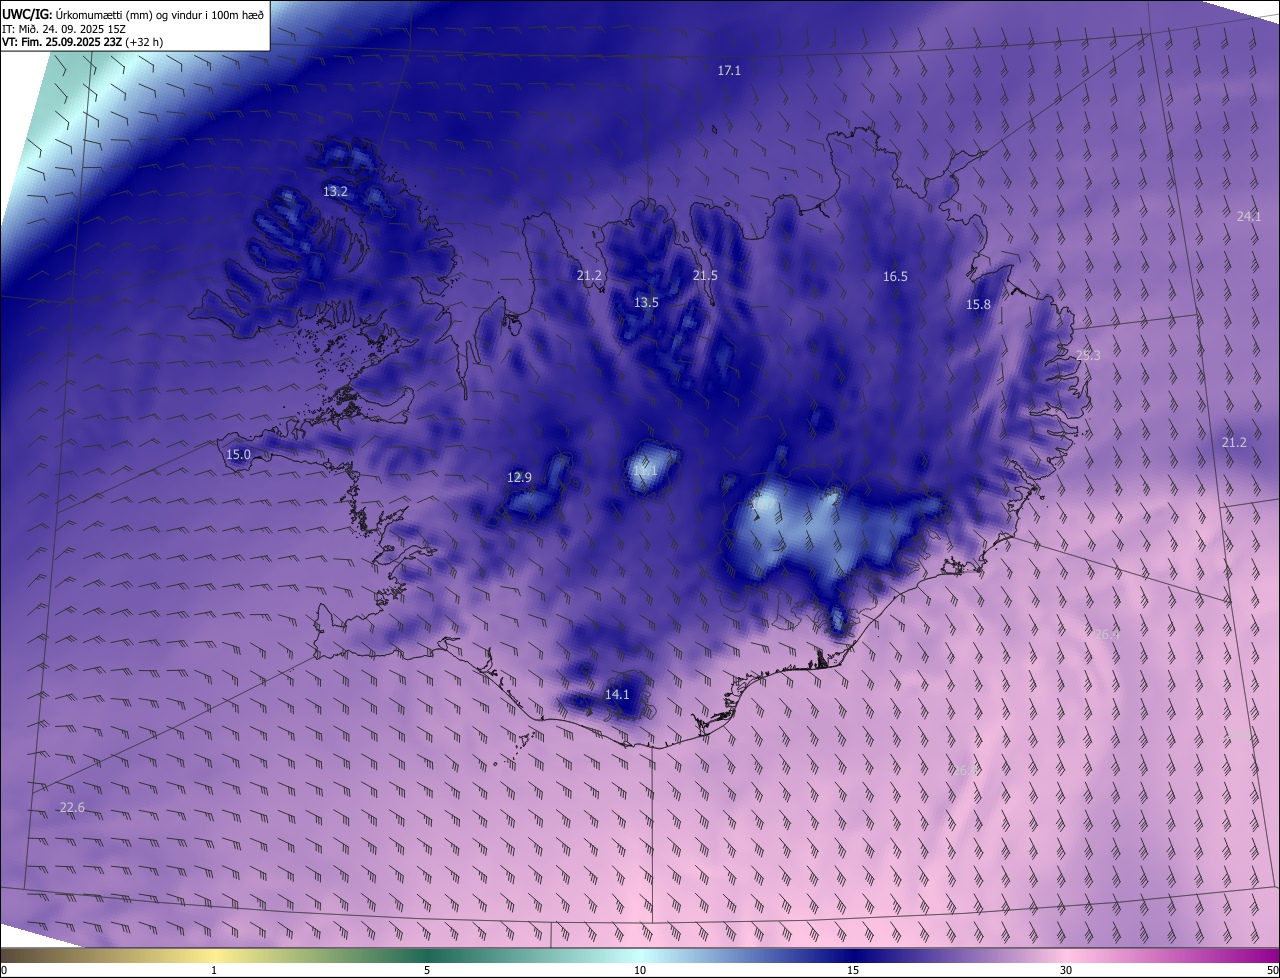Image resolution: width=1280 pixels, height=978 pixels.
Task: Click the 10 tick on the colour scale
Action: pyautogui.click(x=640, y=970)
